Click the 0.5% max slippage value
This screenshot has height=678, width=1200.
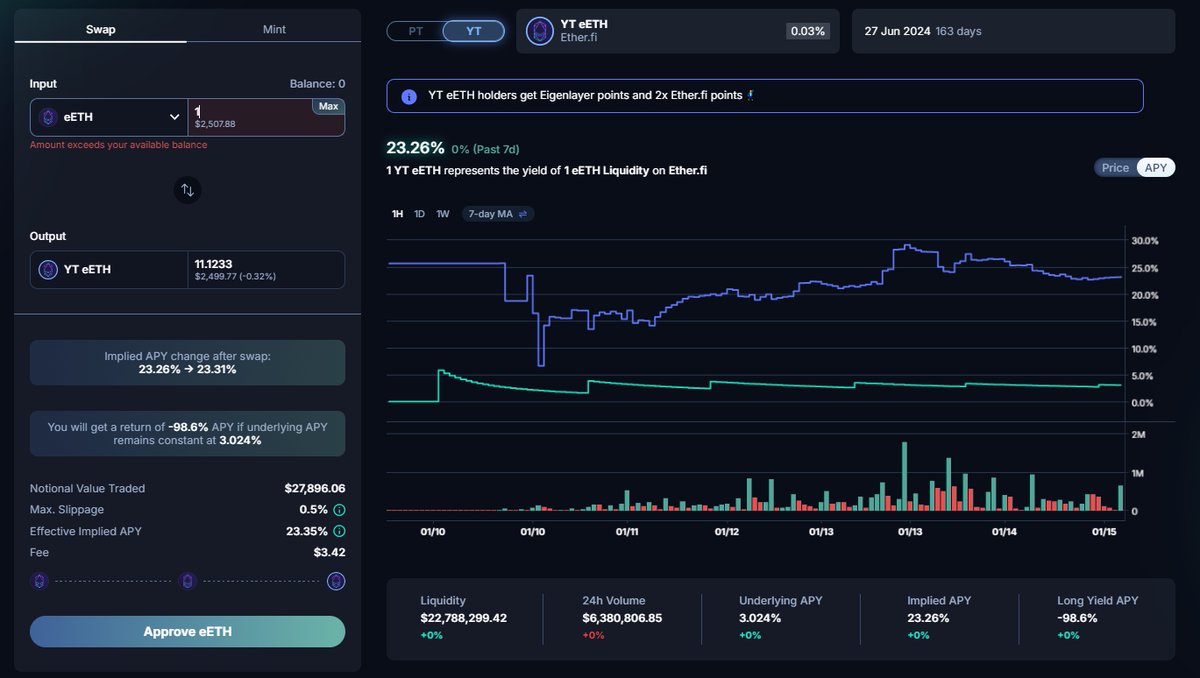pos(313,510)
